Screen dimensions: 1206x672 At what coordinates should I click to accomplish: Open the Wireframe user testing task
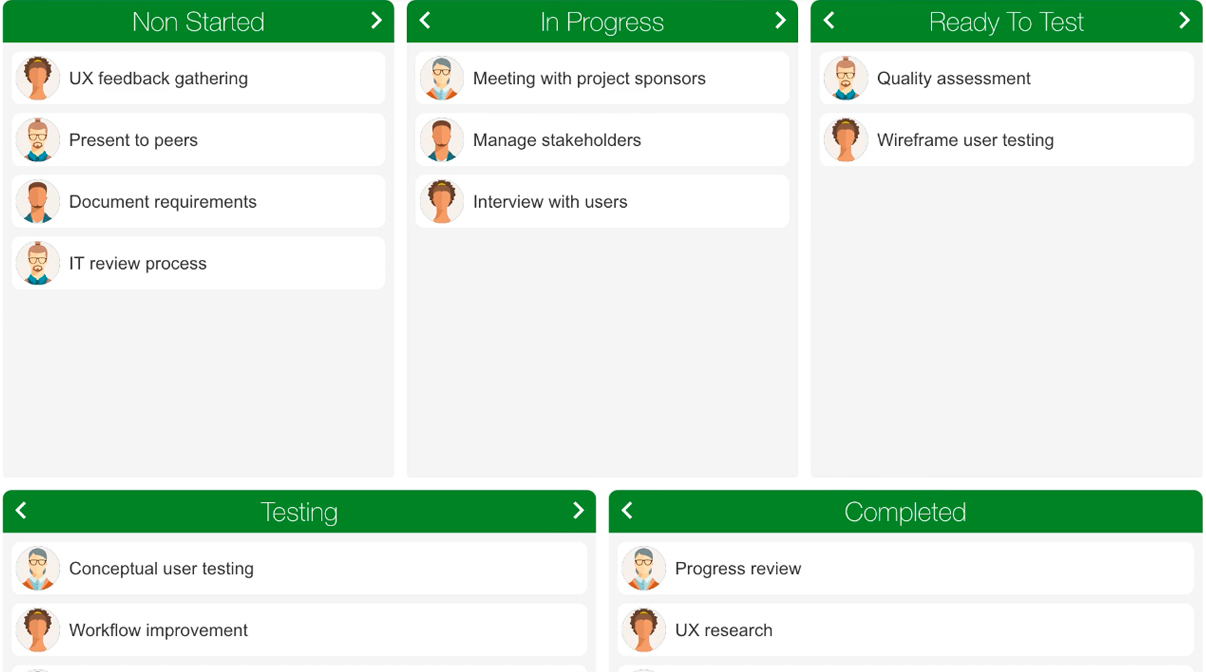click(1007, 140)
